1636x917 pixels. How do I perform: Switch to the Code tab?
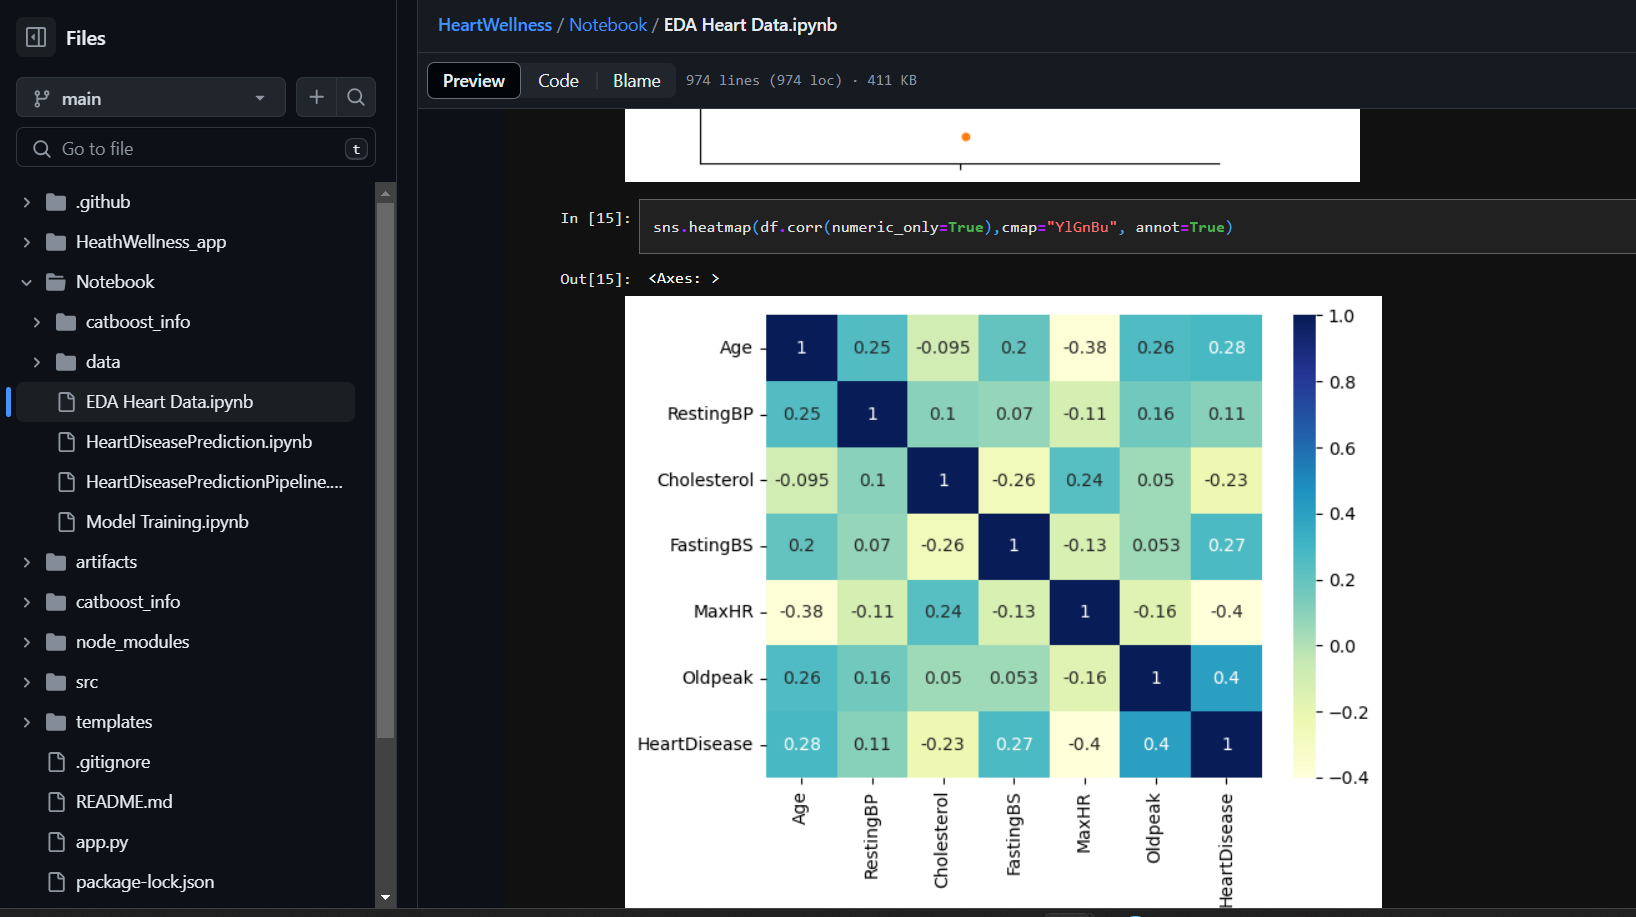click(x=558, y=81)
